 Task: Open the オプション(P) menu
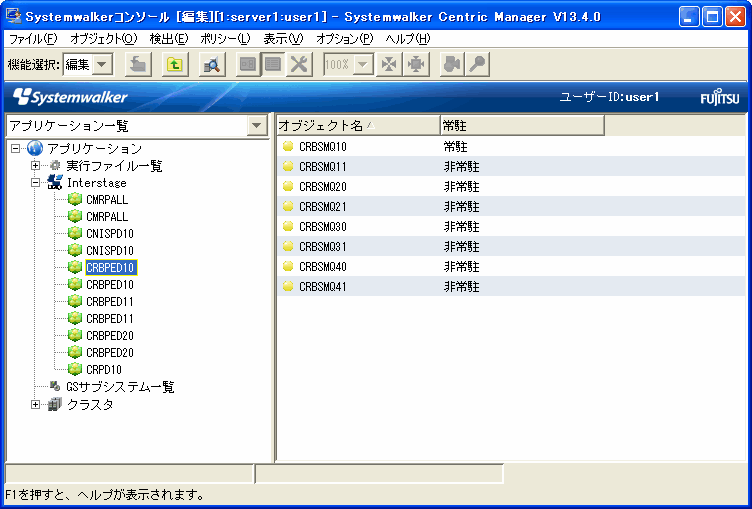coord(344,39)
